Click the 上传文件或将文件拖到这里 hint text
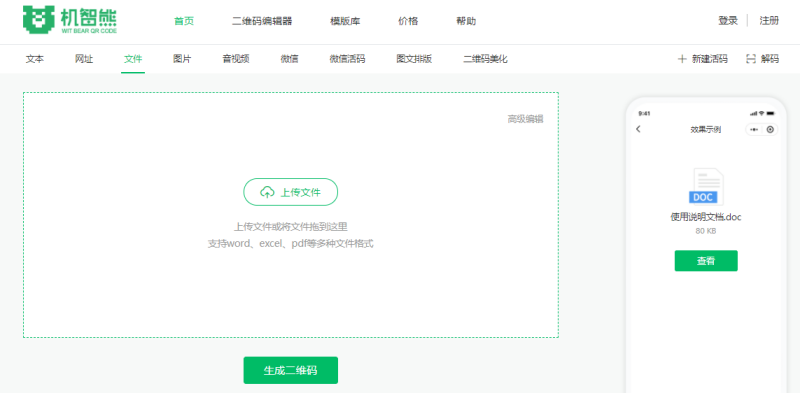 click(290, 227)
